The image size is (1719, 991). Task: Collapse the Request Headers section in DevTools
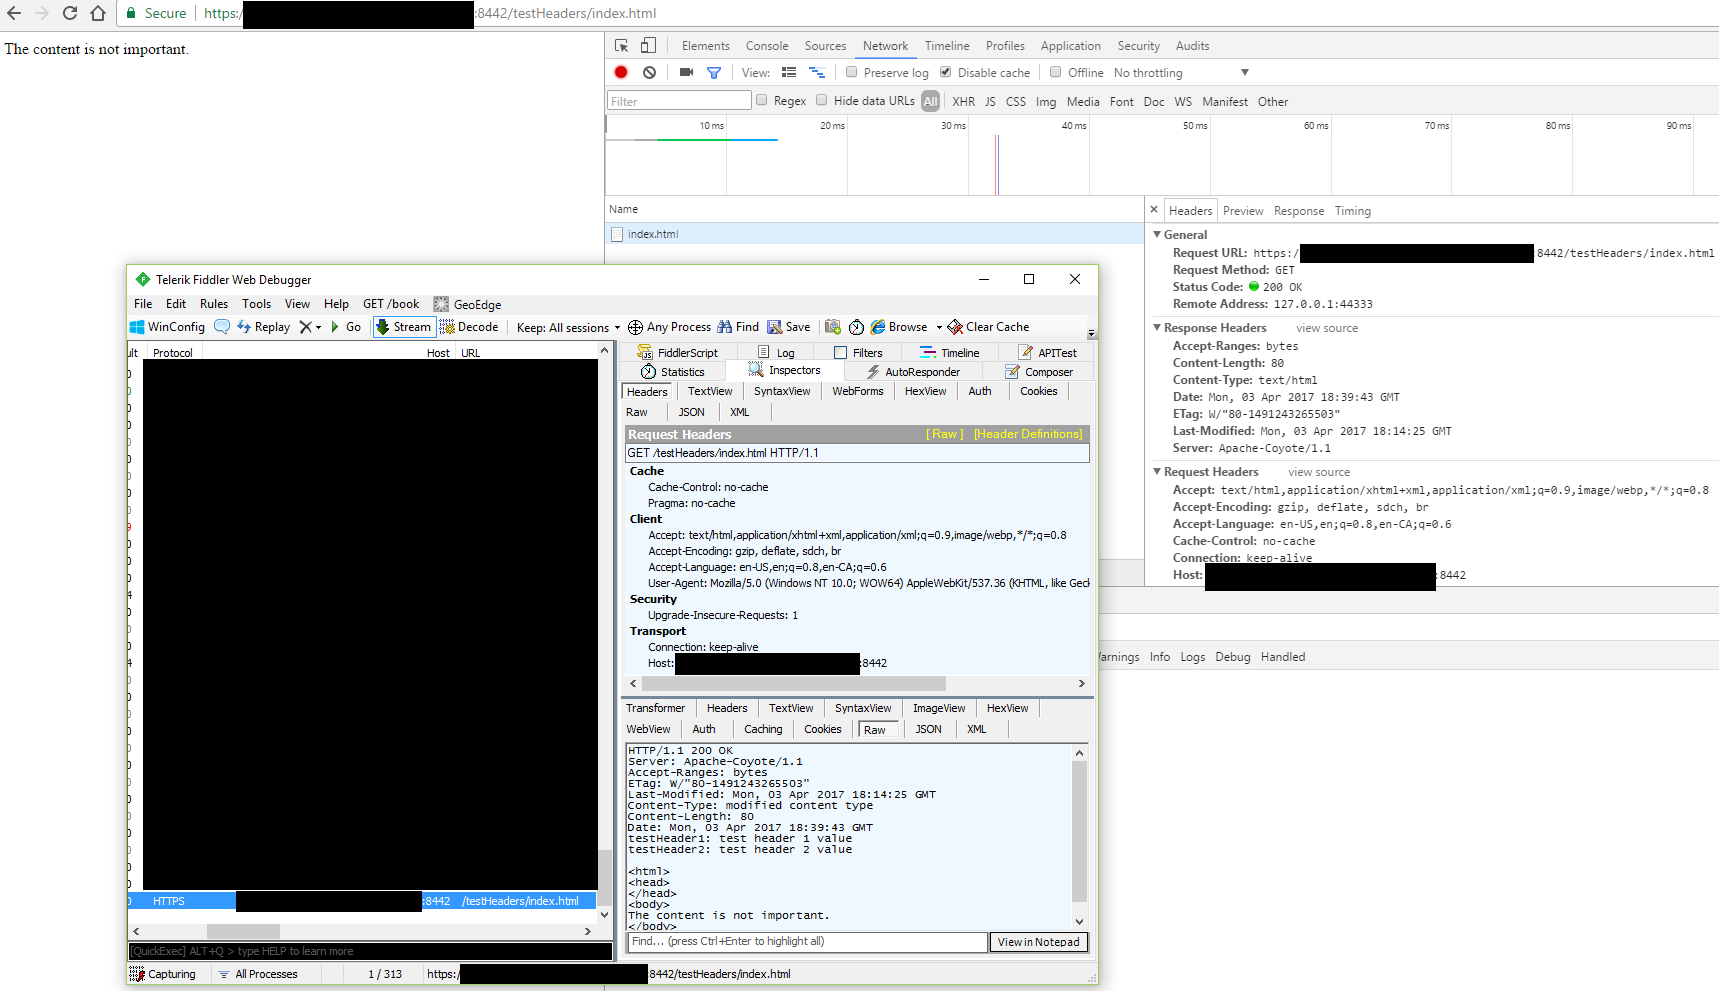click(x=1157, y=472)
